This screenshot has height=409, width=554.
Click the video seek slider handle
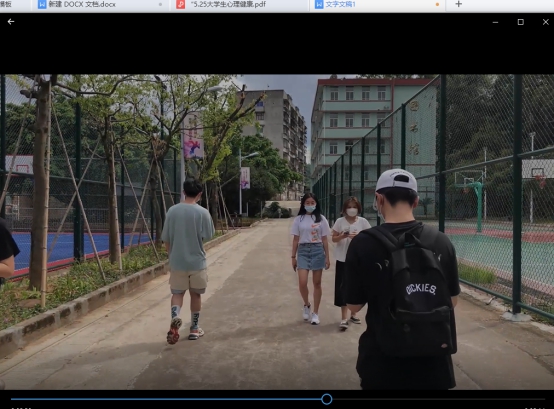327,399
